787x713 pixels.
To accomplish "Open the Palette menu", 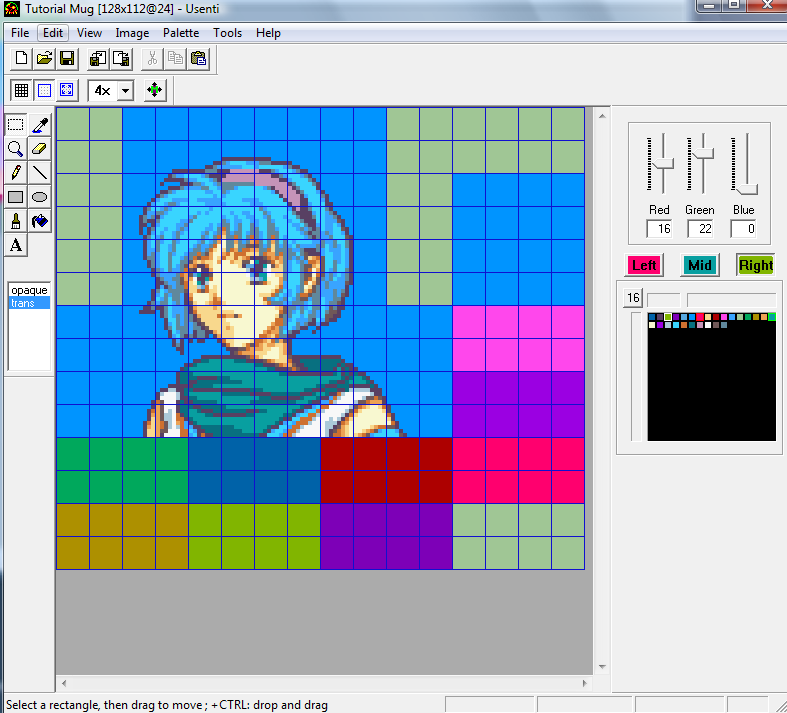I will 181,33.
